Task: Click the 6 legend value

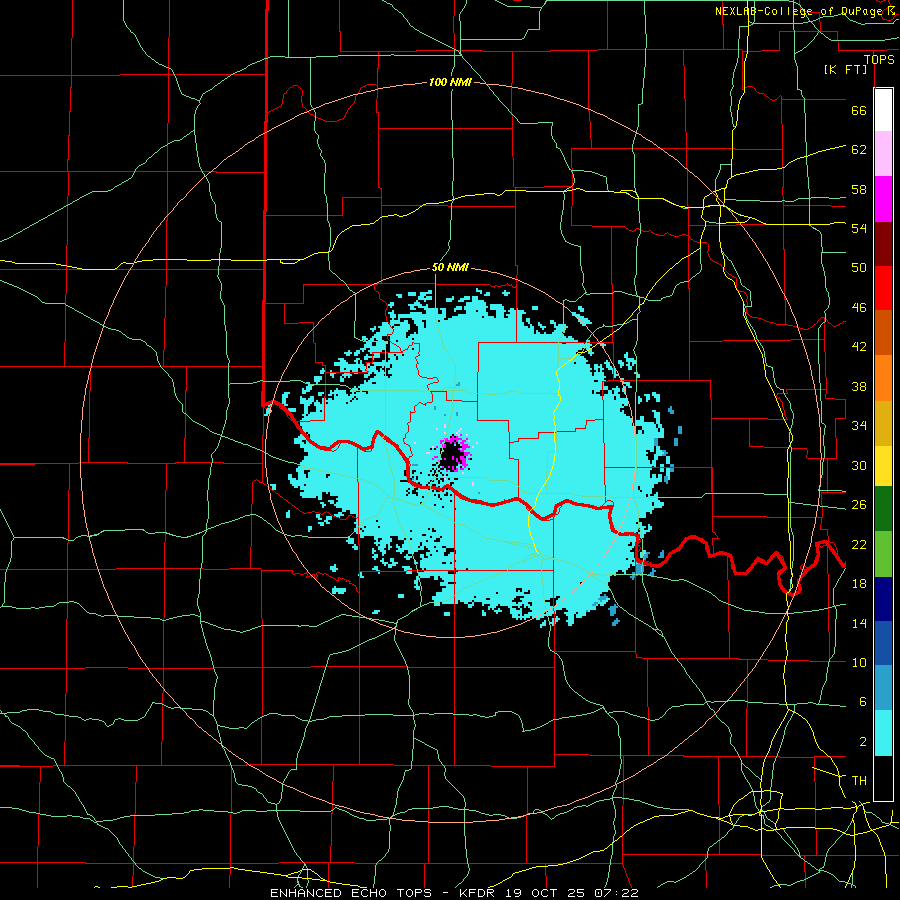Action: 863,702
